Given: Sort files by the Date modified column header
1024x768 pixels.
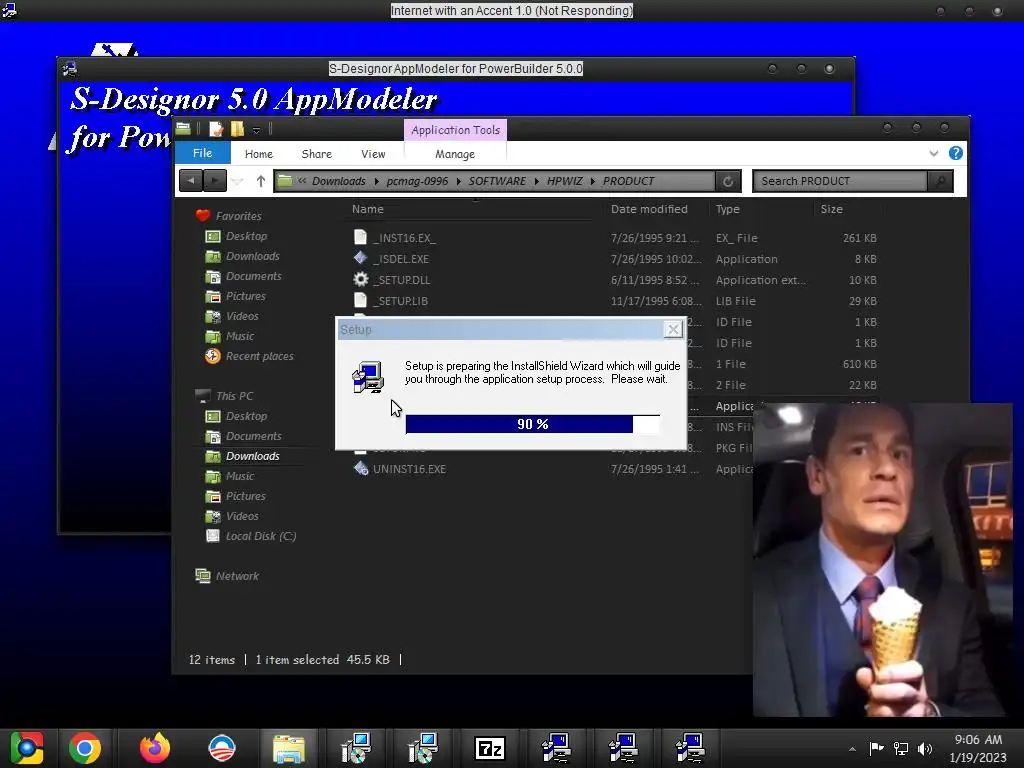Looking at the screenshot, I should (x=649, y=209).
